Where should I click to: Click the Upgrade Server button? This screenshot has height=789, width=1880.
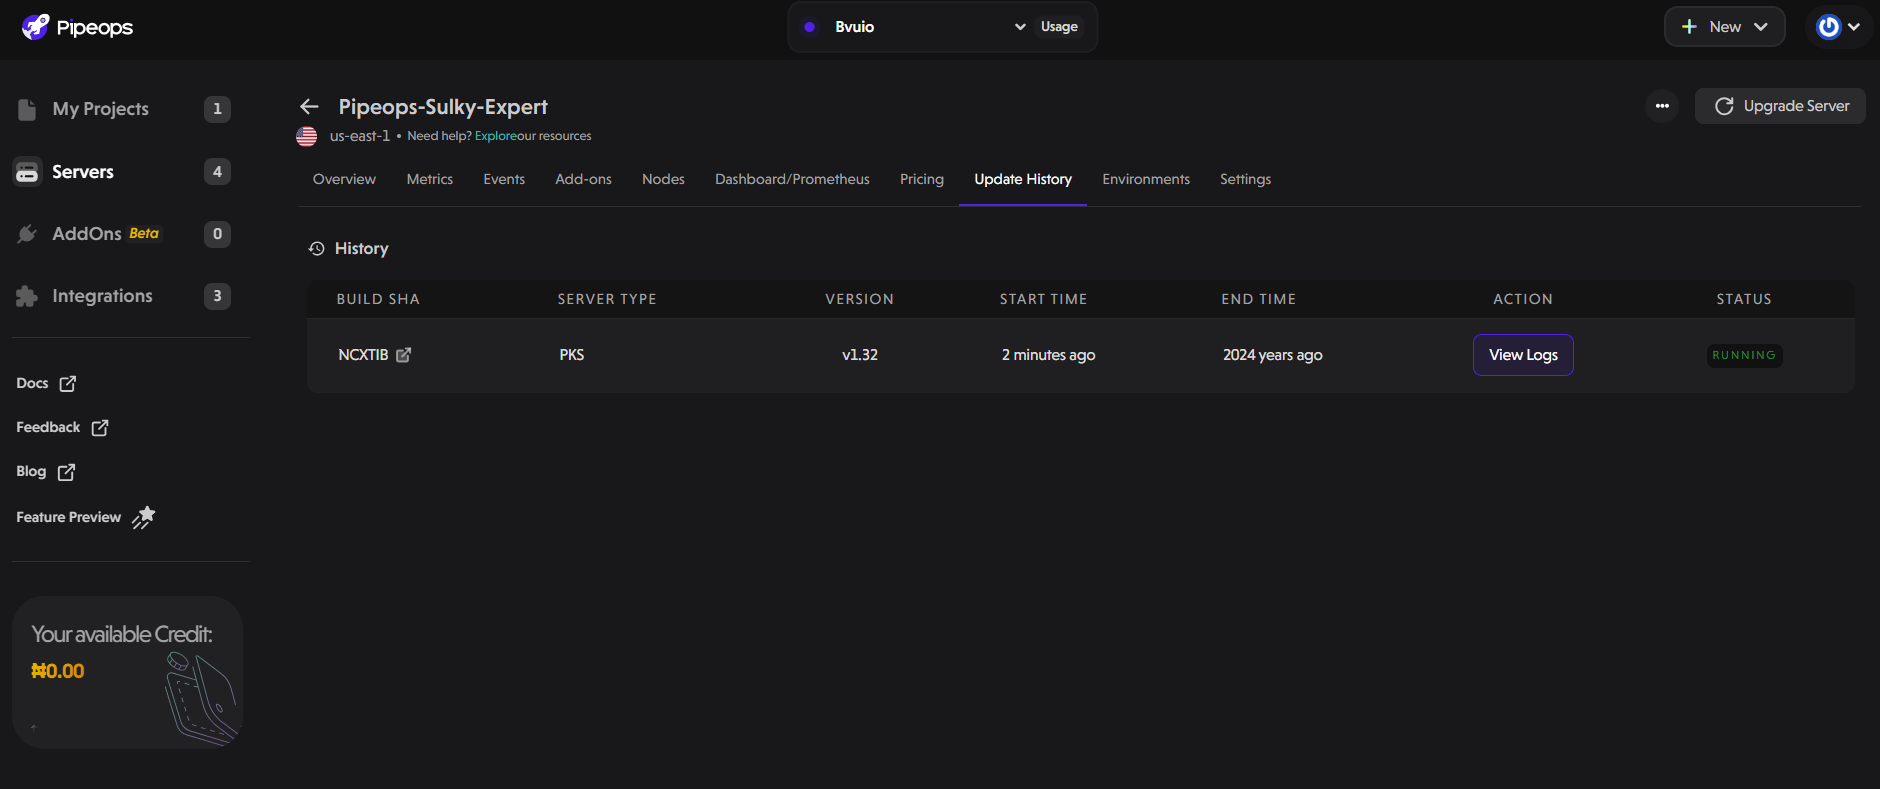pyautogui.click(x=1780, y=106)
